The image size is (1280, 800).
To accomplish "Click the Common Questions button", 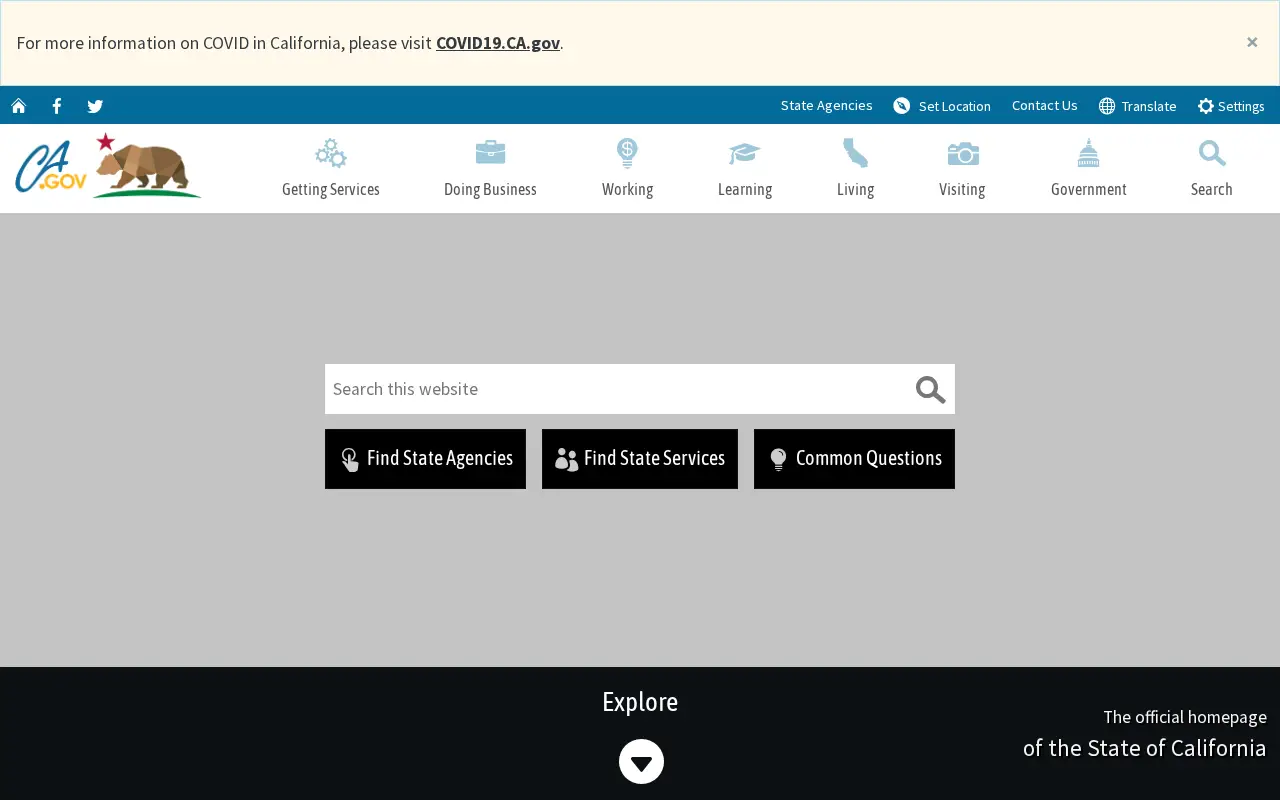I will [854, 459].
